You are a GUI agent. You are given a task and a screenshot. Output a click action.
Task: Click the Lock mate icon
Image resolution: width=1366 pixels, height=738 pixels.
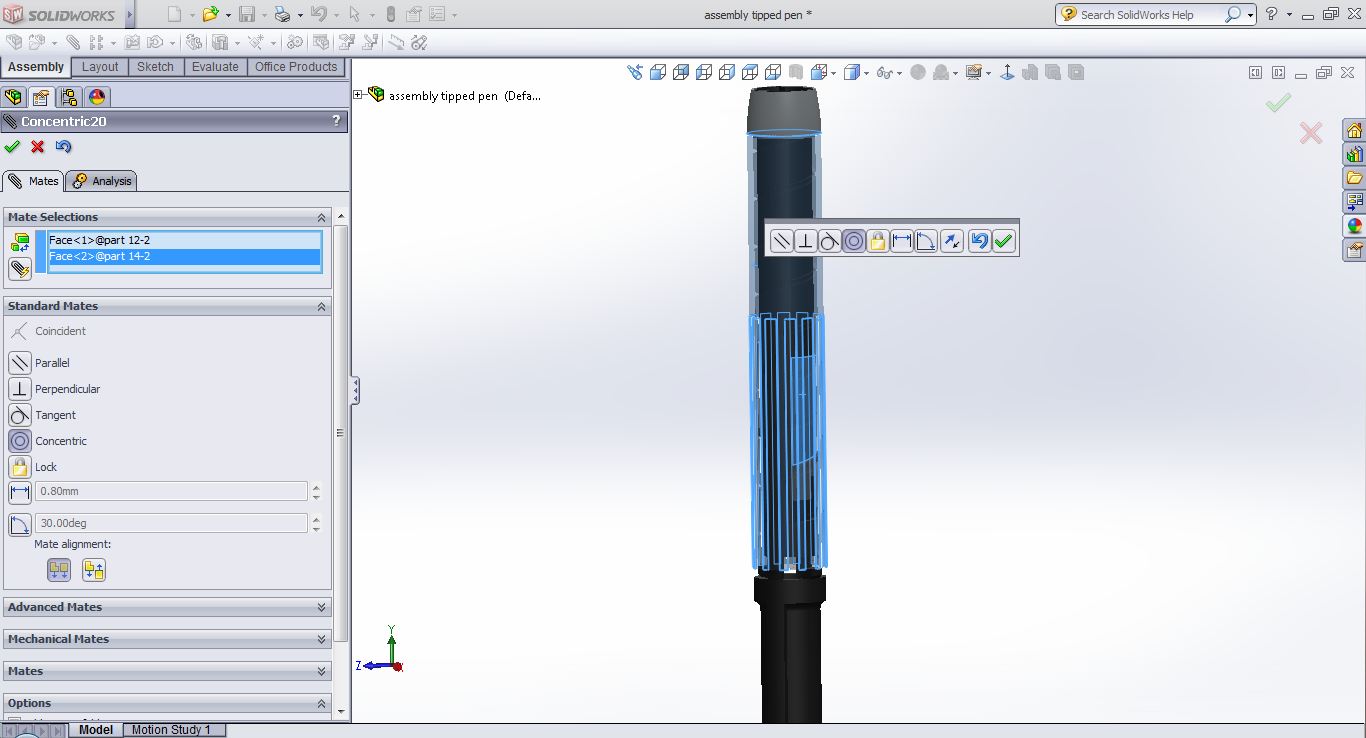20,467
